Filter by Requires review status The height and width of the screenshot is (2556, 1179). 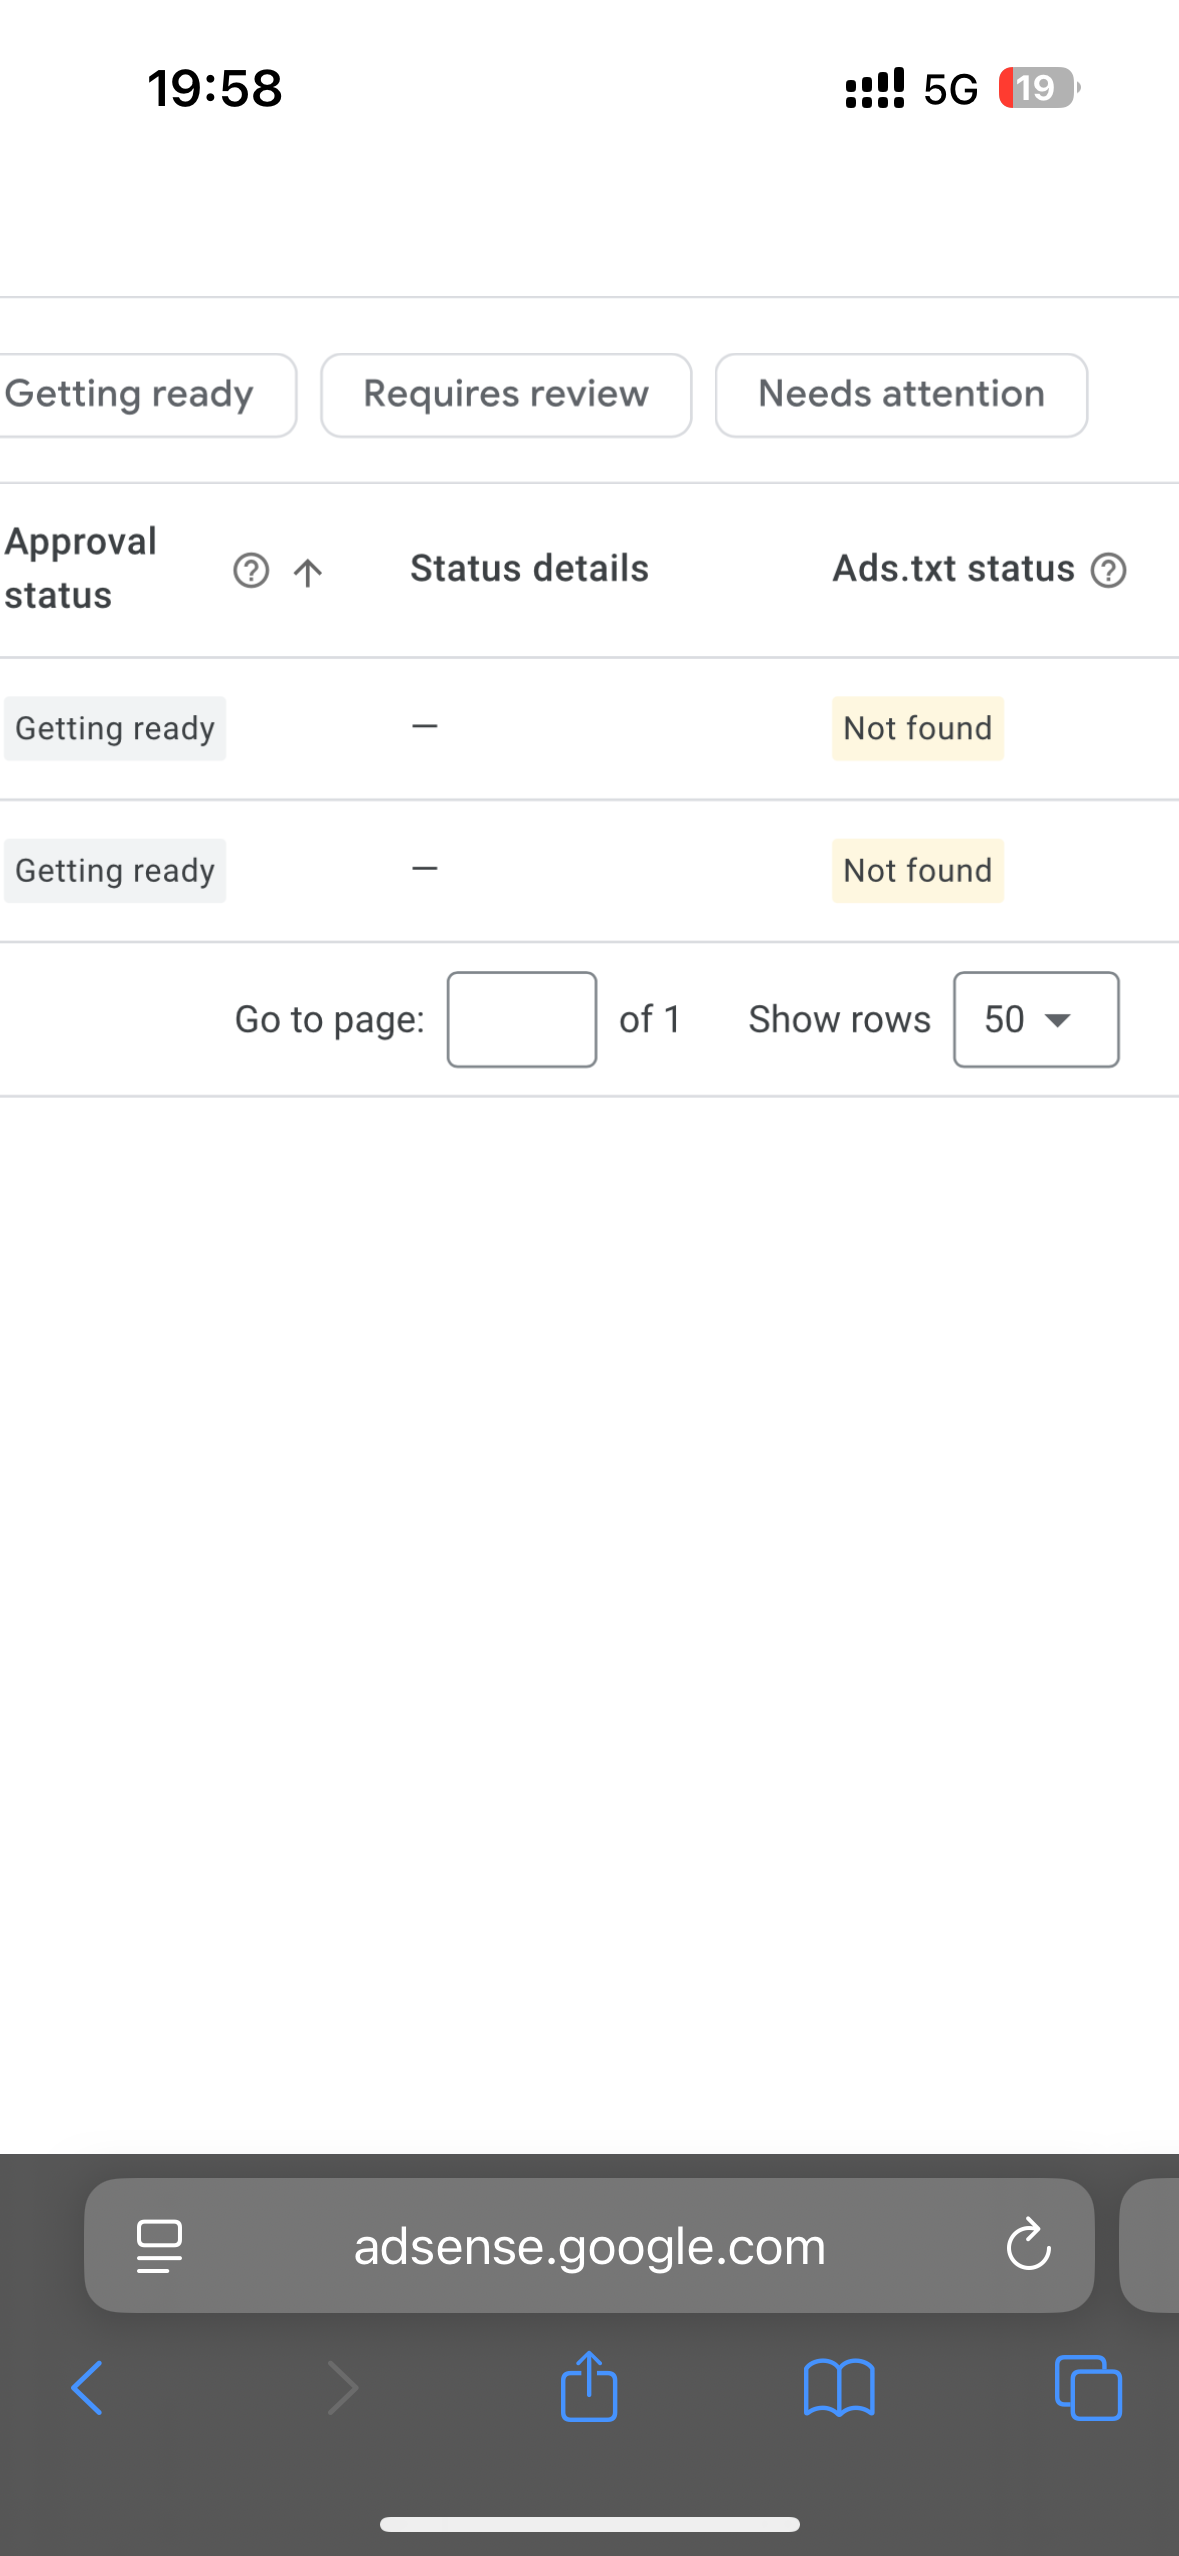point(506,395)
